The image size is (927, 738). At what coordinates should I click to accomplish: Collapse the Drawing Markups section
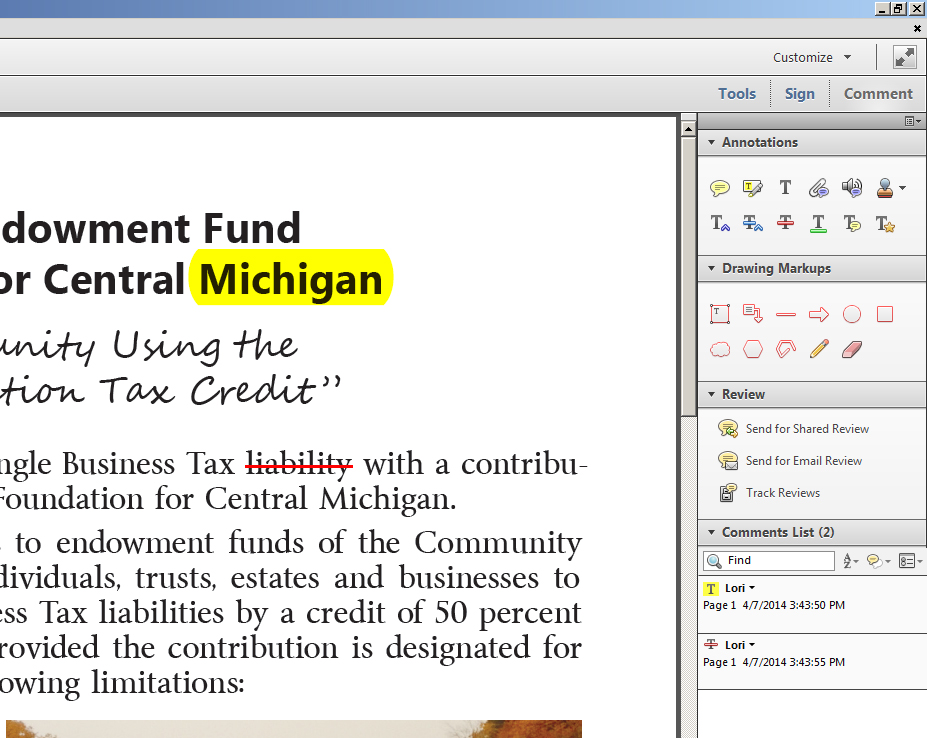[711, 269]
